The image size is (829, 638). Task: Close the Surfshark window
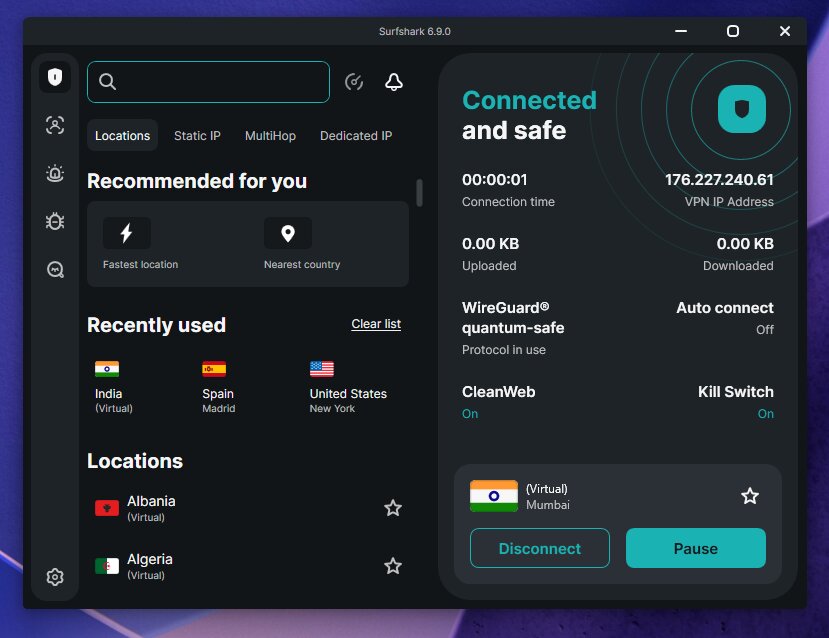785,31
